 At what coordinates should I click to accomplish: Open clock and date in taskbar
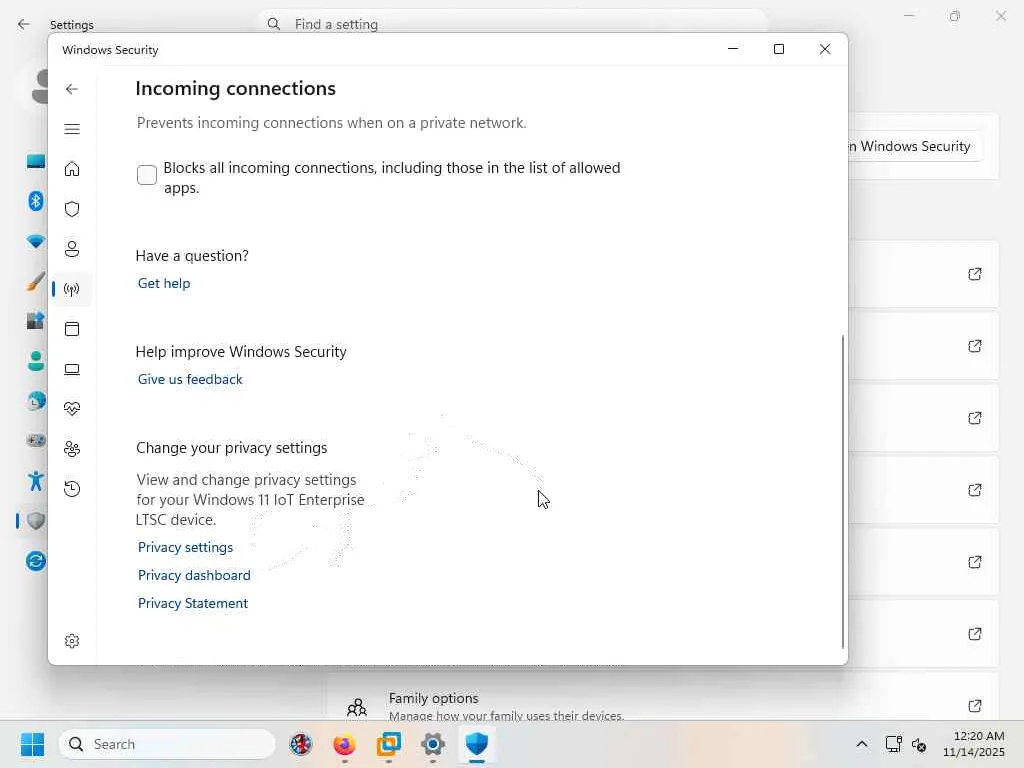point(974,744)
